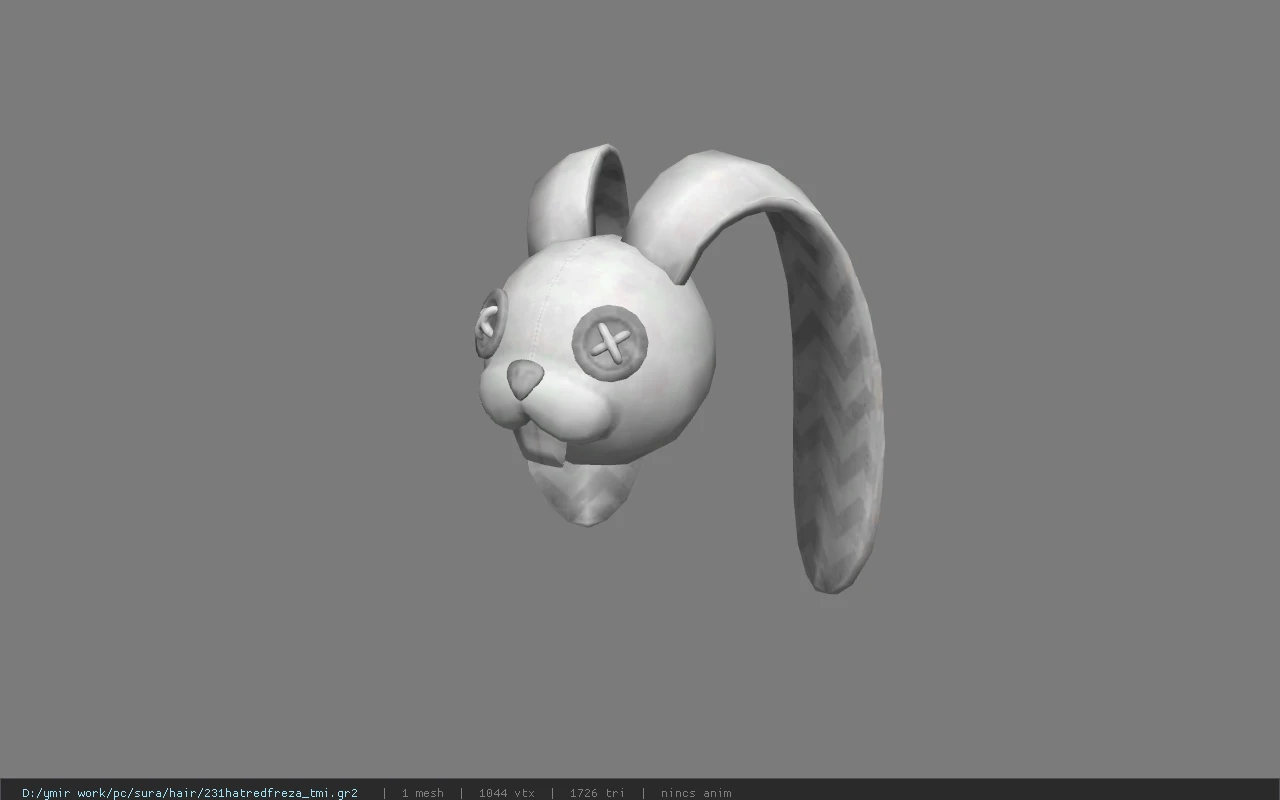1280x800 pixels.
Task: Click the '1044 vtx' vertex count
Action: [x=507, y=793]
